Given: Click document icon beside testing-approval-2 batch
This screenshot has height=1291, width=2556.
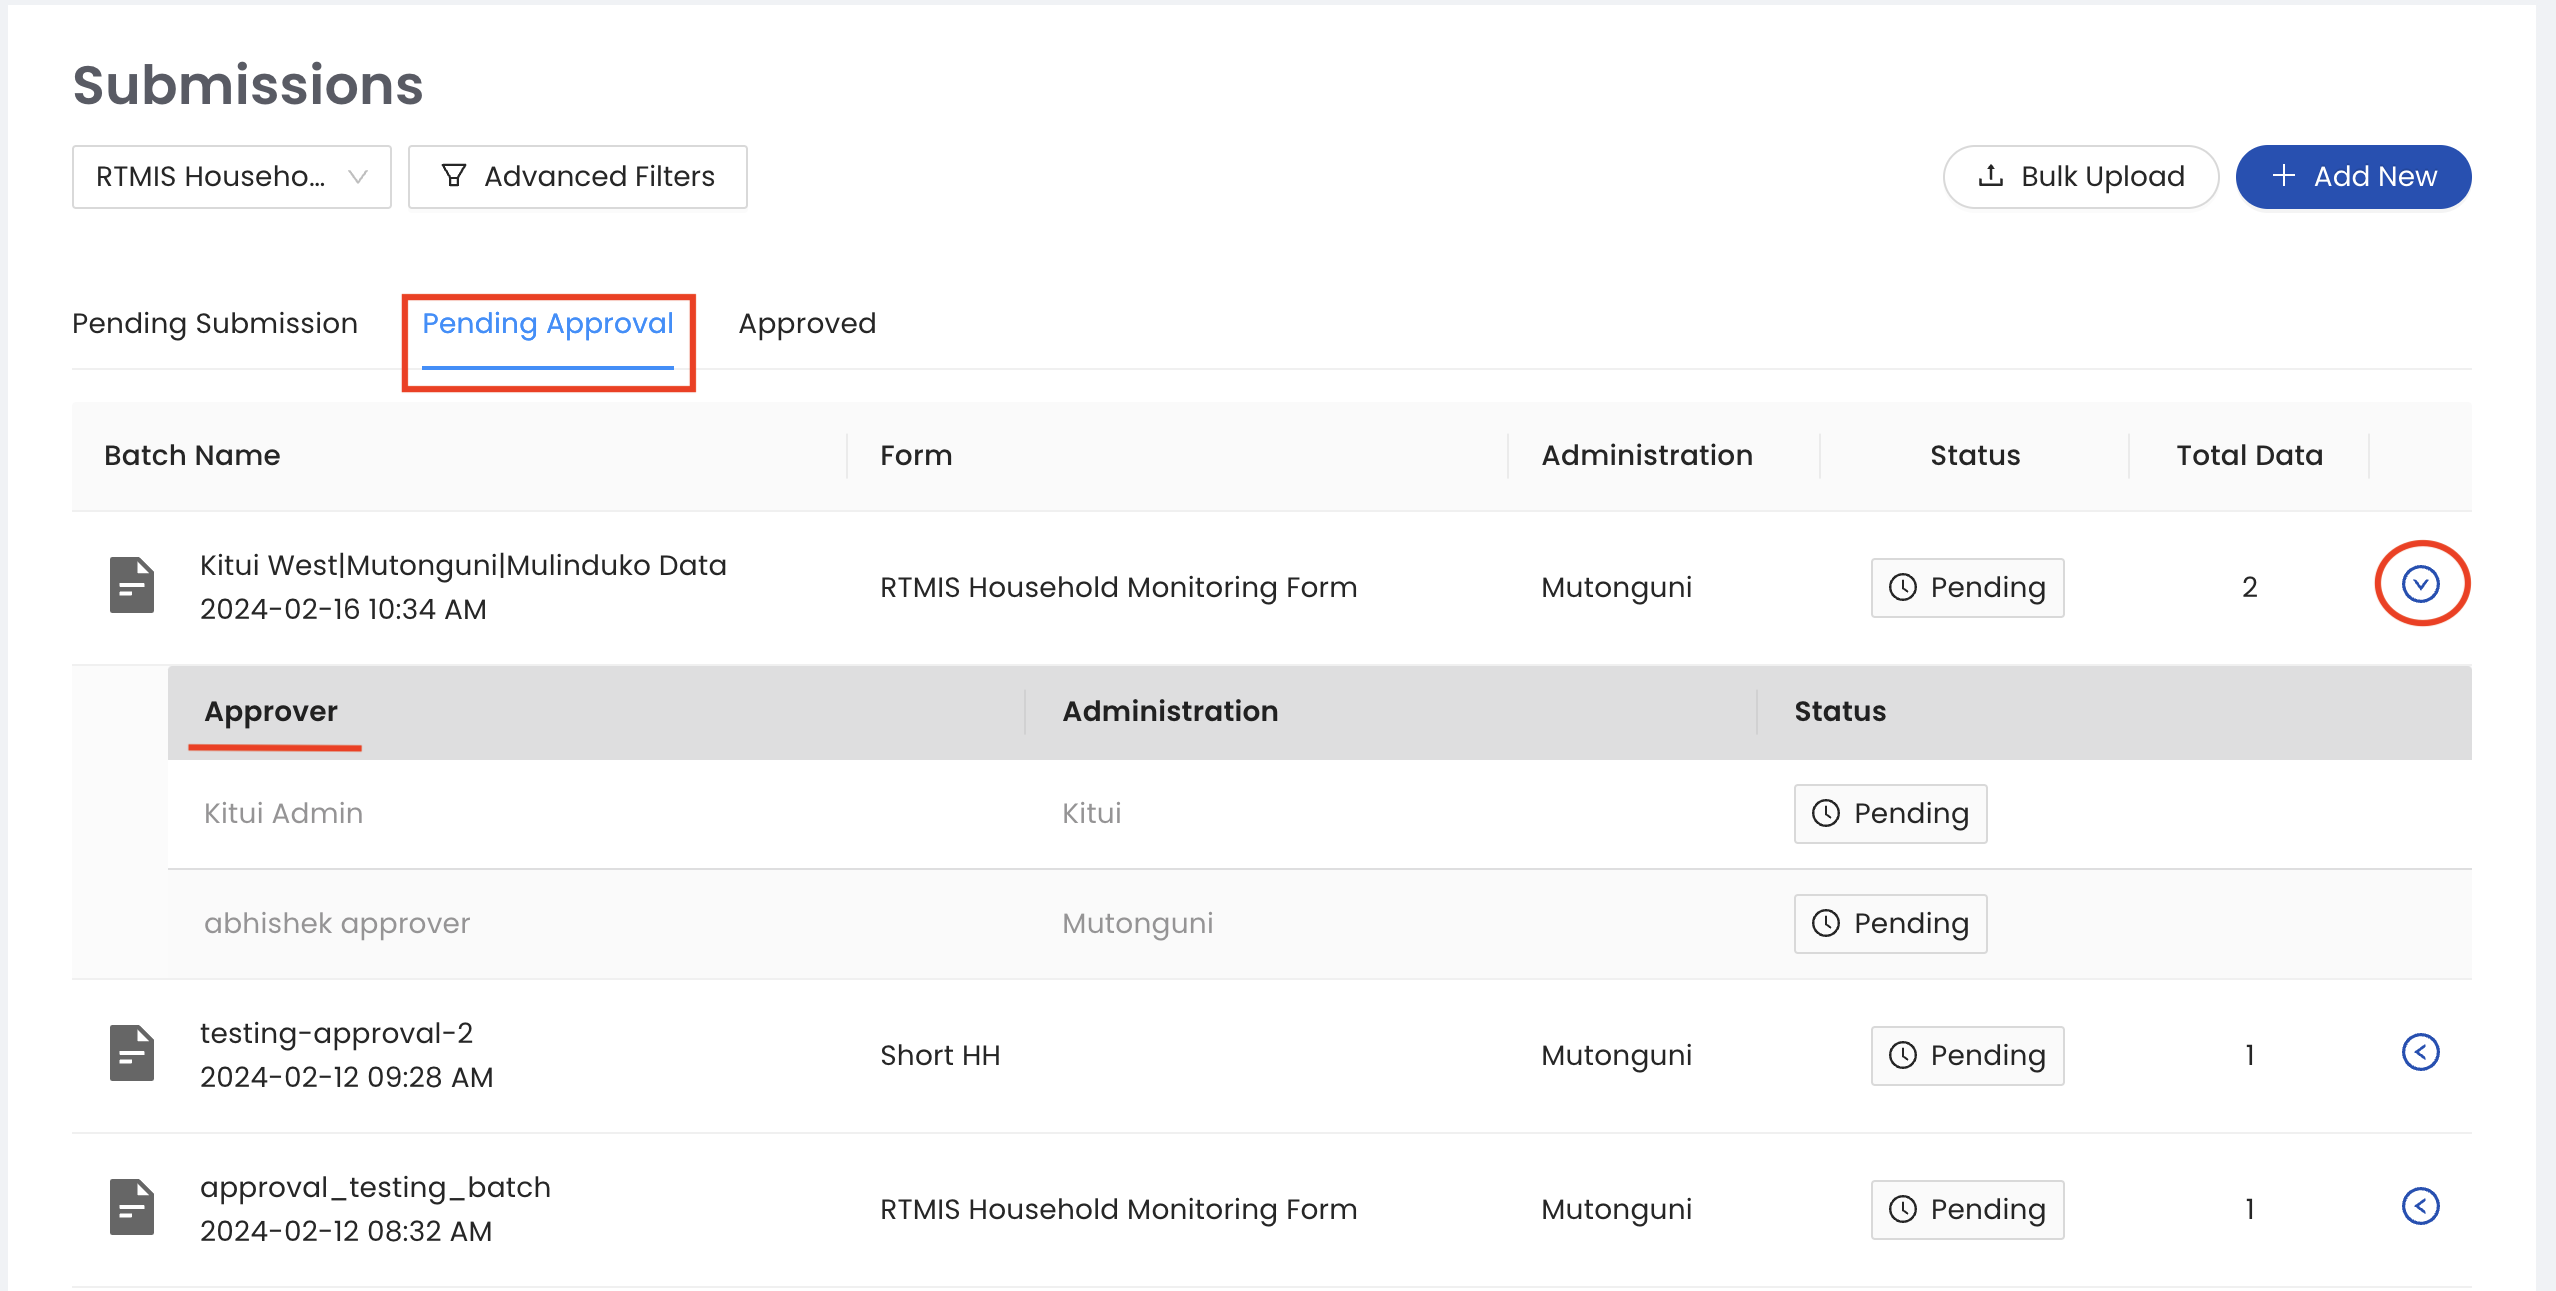Looking at the screenshot, I should (x=132, y=1054).
